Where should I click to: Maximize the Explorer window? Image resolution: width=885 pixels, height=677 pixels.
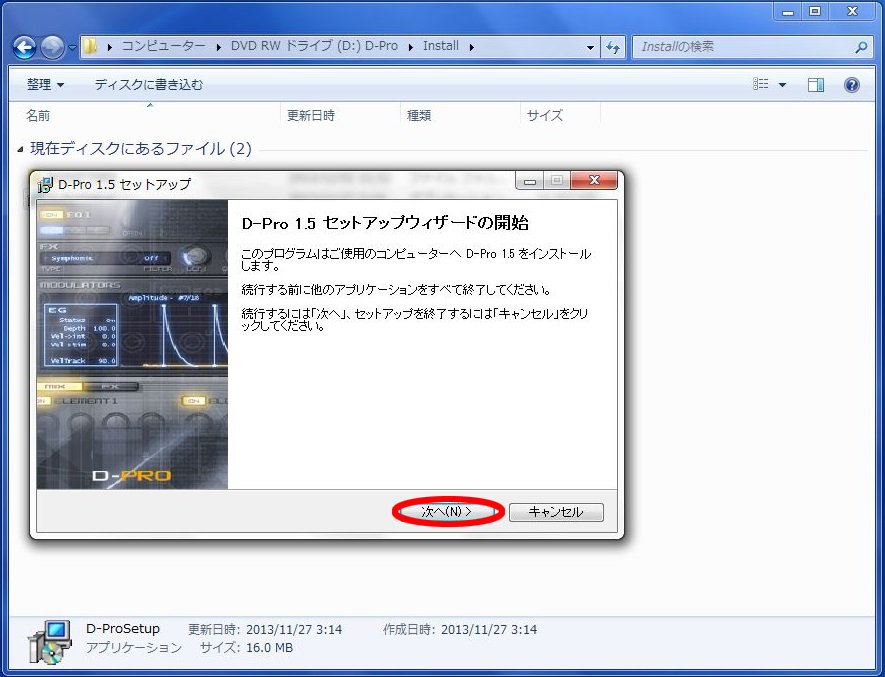[x=814, y=12]
